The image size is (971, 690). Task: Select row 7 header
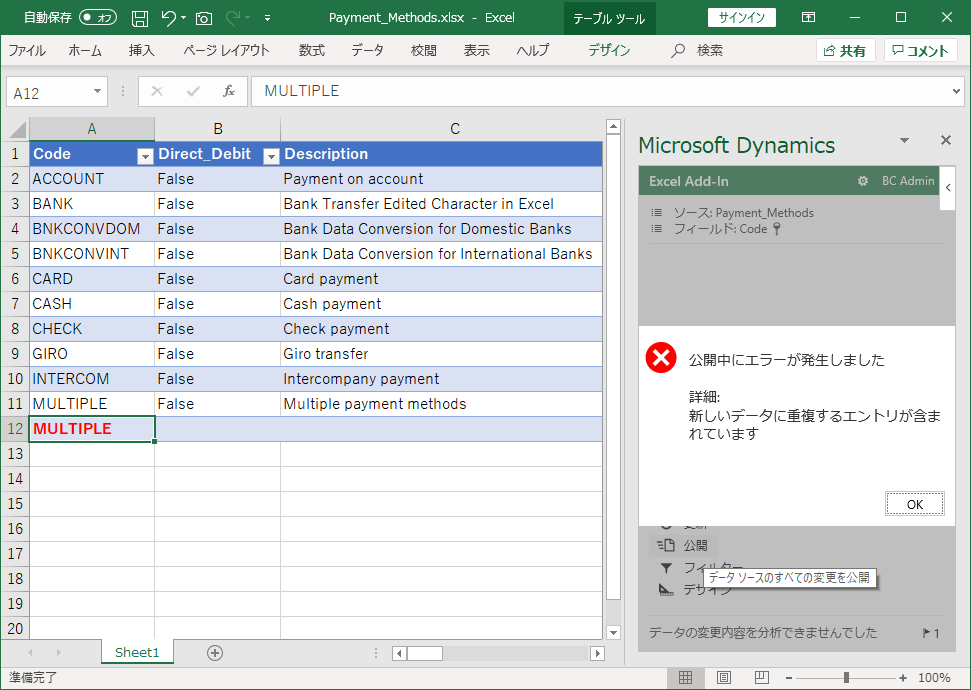[15, 304]
